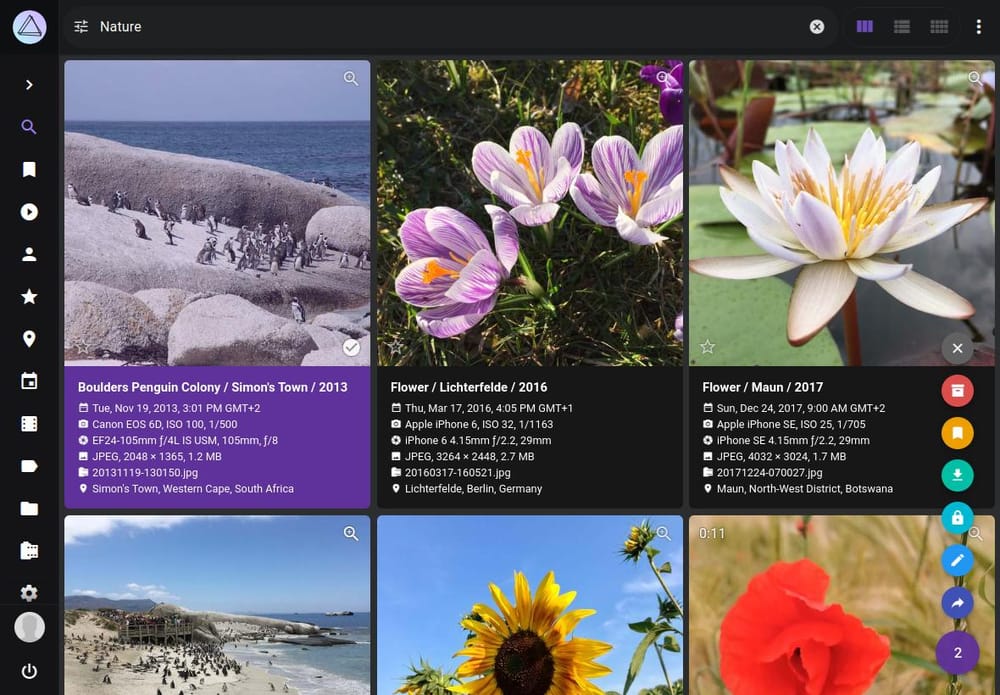Toggle the favorite star on the crocus photo
Screen dimensions: 1000x695
(x=397, y=347)
